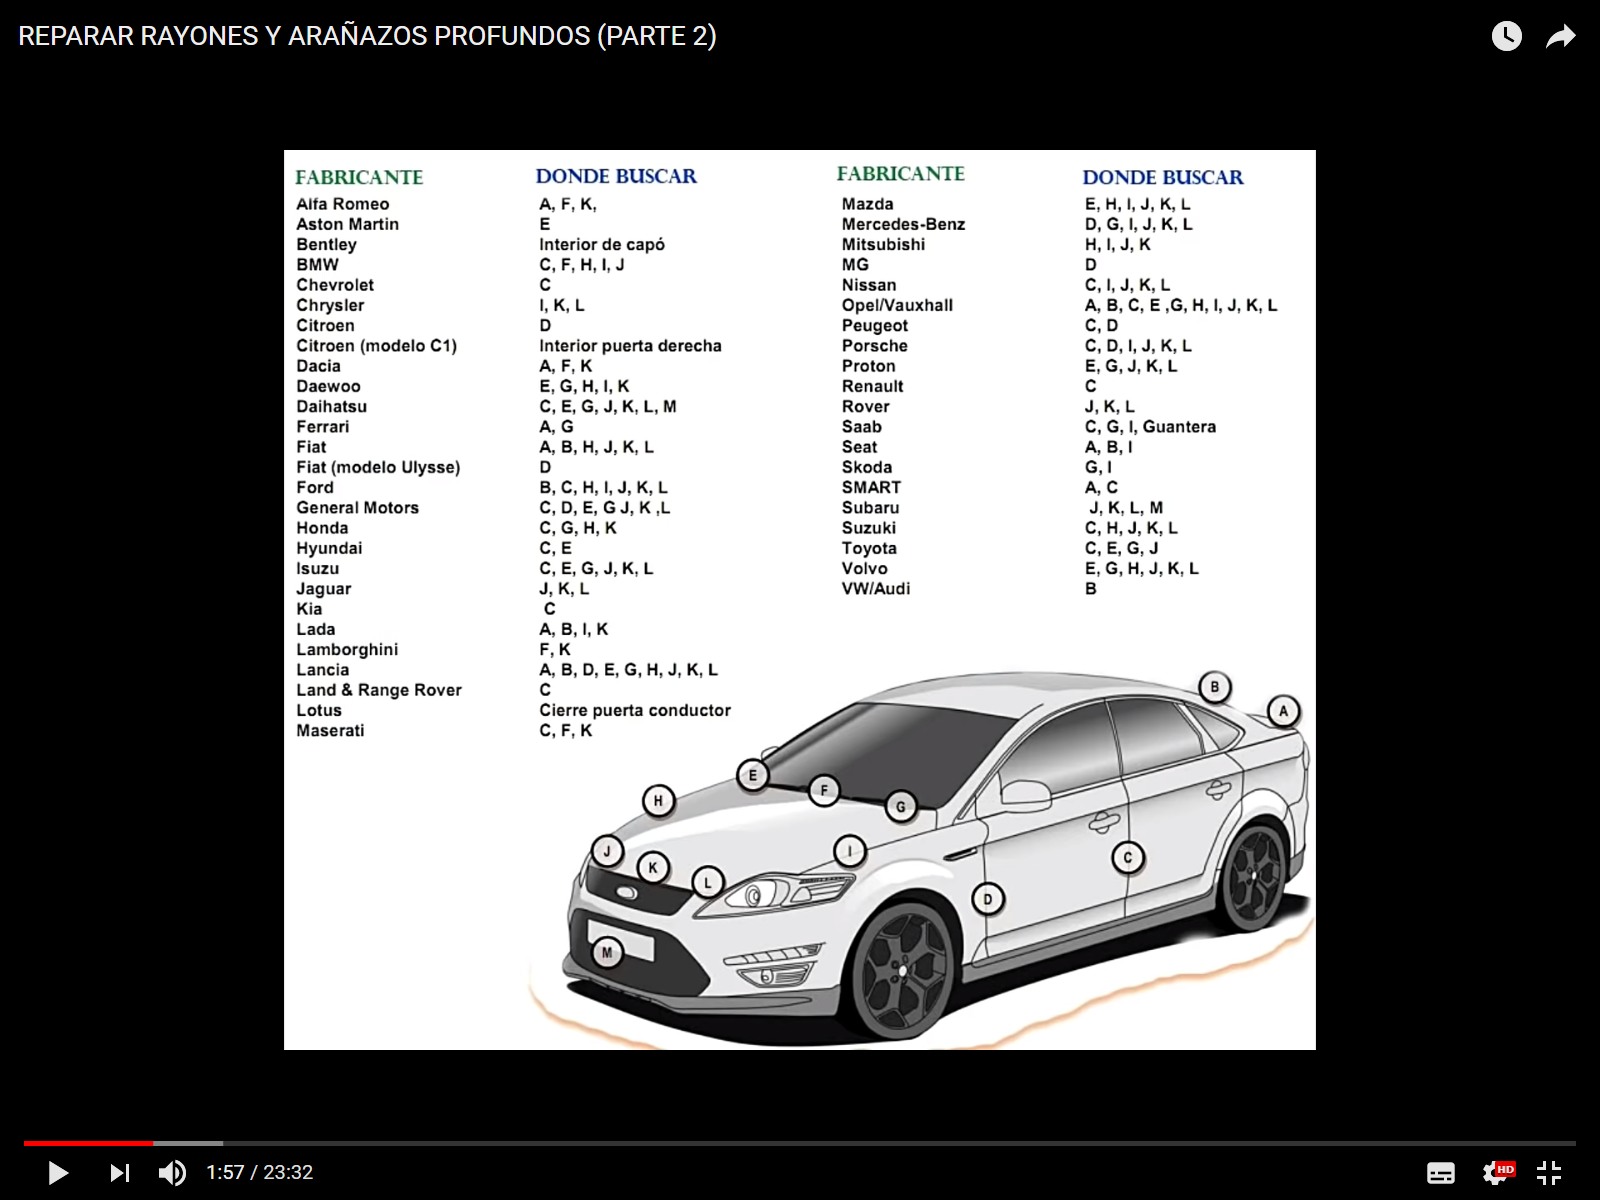The width and height of the screenshot is (1600, 1200).
Task: Click circle marker M on the car bumper
Action: pyautogui.click(x=607, y=953)
